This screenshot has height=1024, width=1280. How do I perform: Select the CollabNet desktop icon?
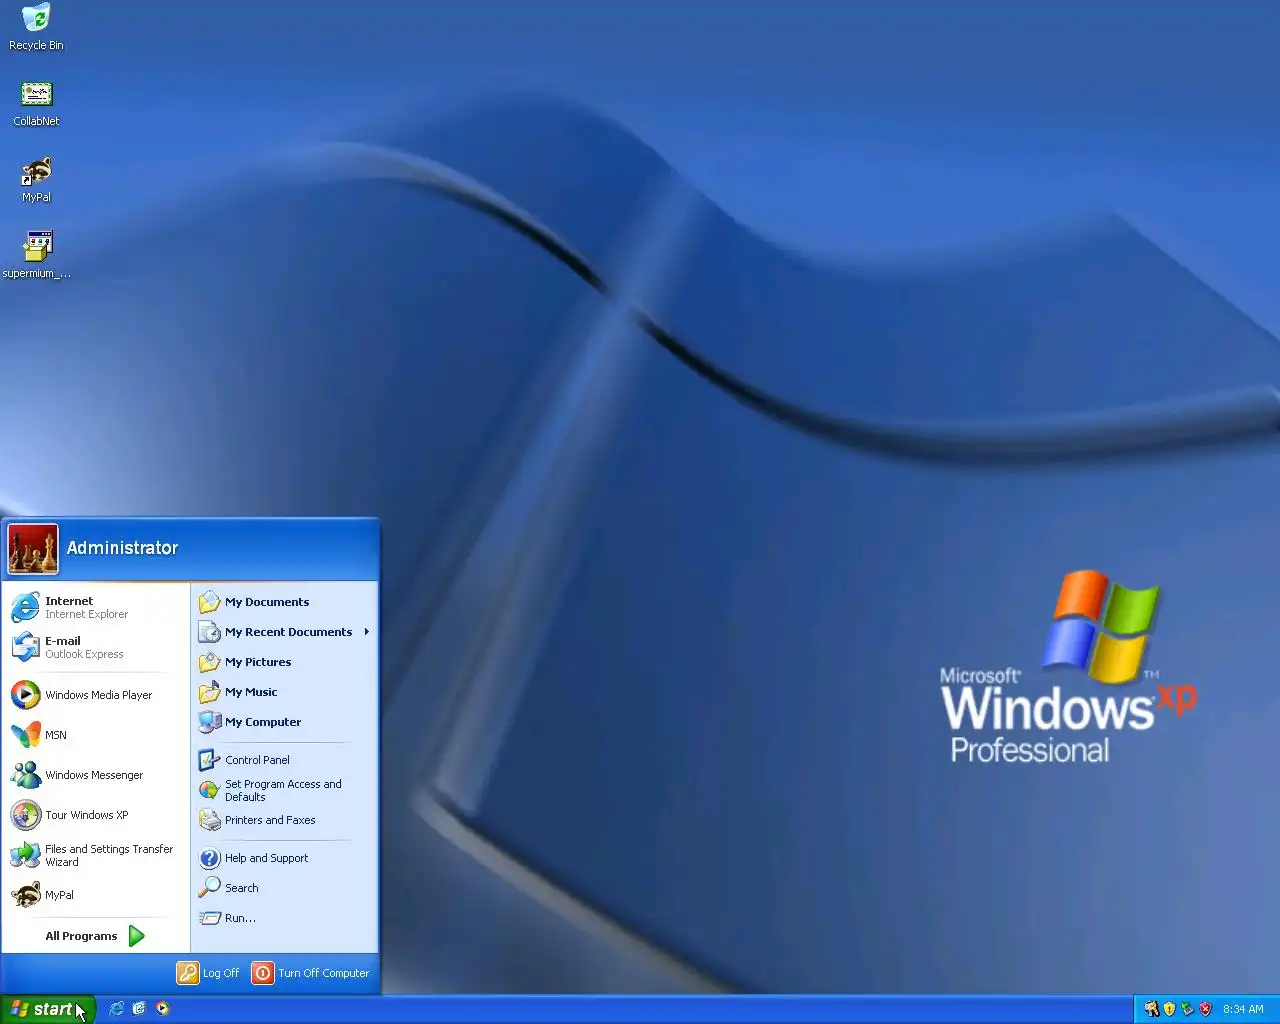36,104
